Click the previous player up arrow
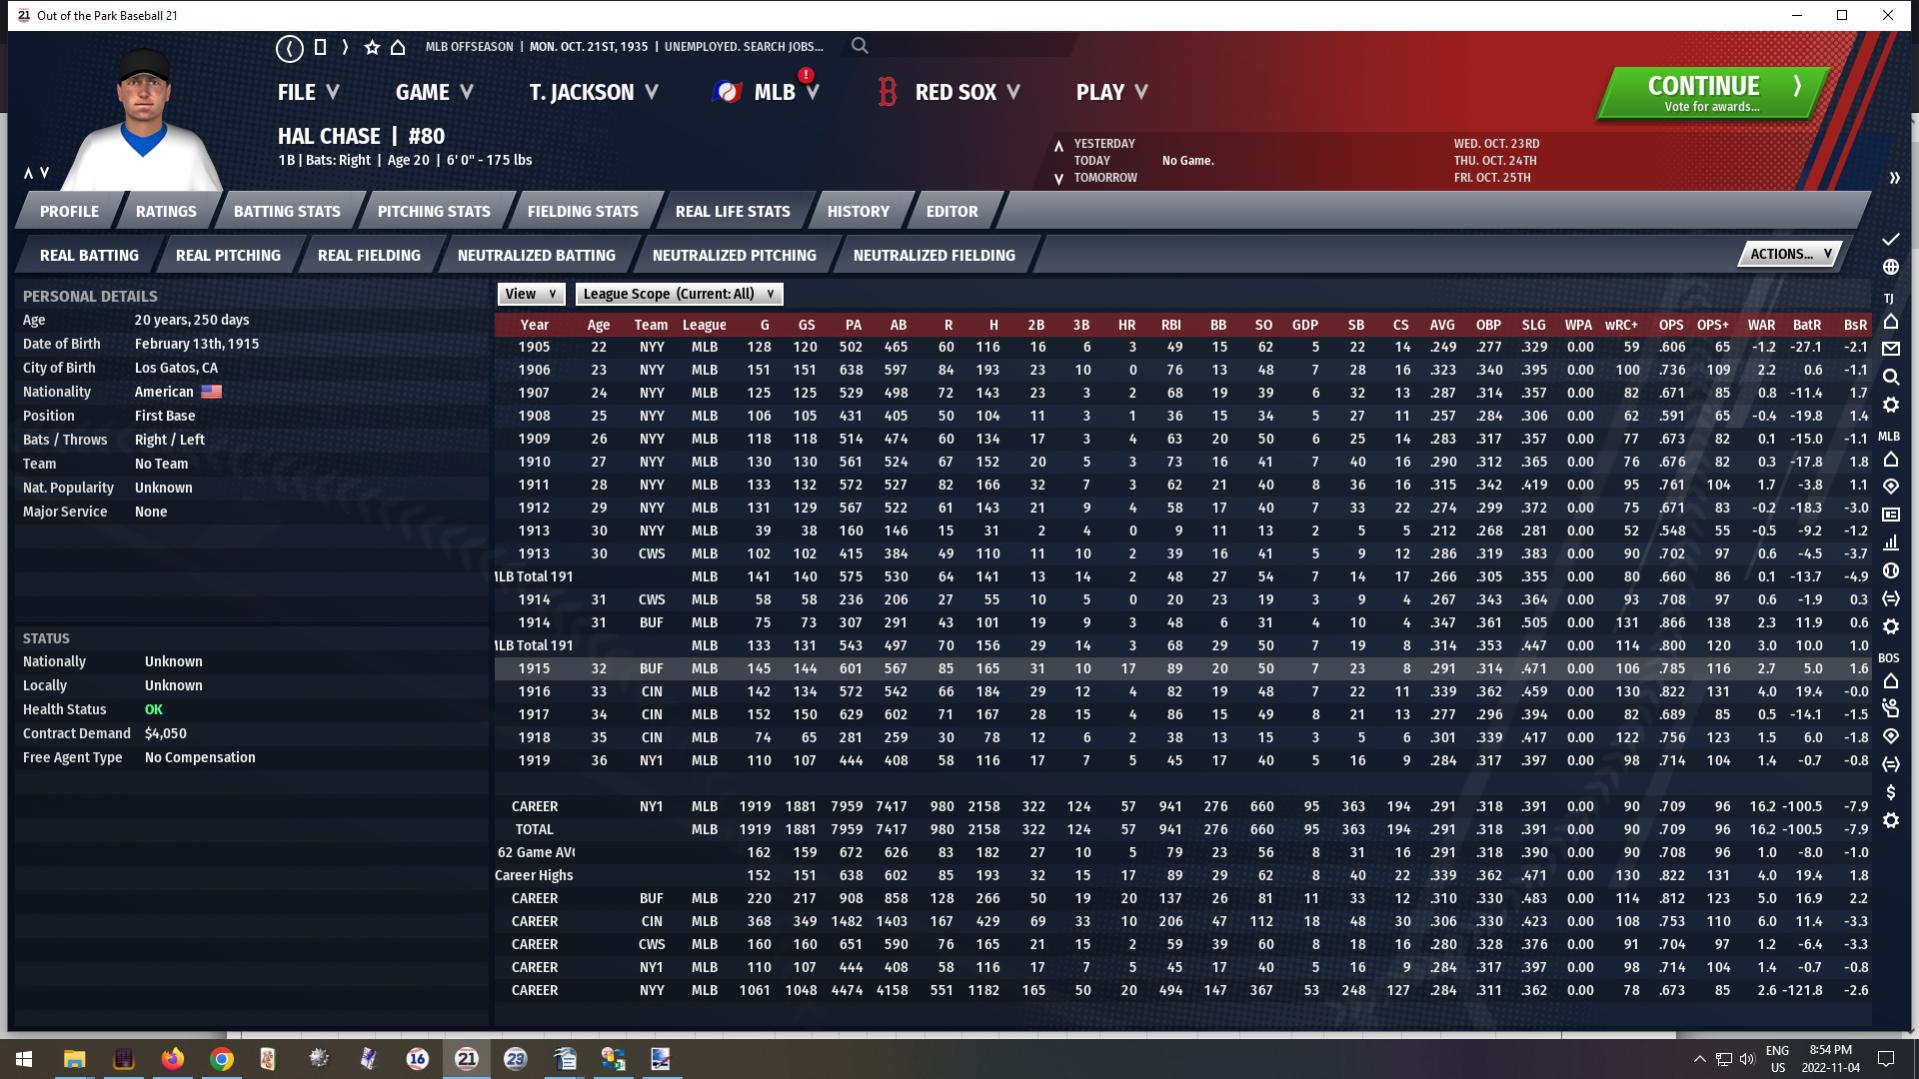This screenshot has width=1919, height=1079. 28,173
